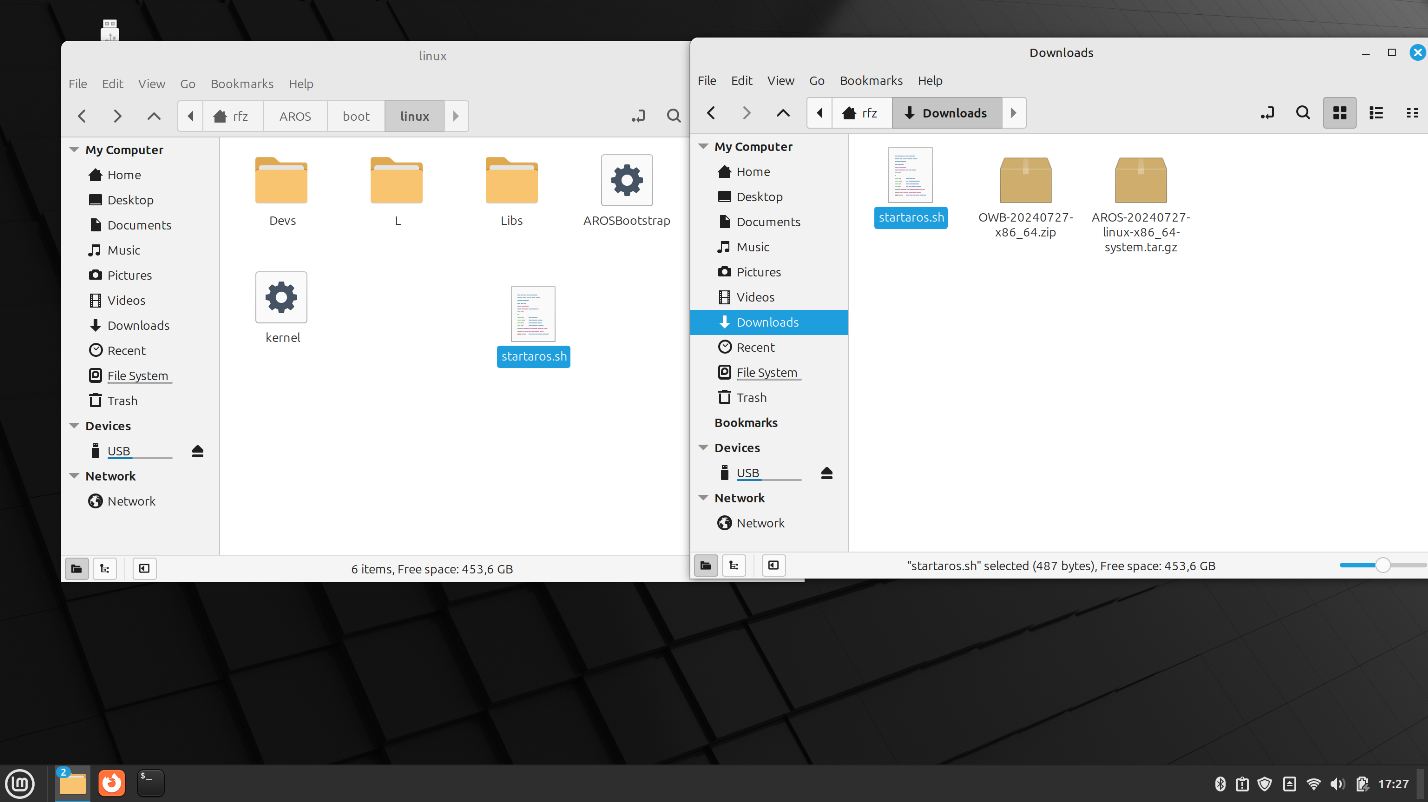This screenshot has height=802, width=1428.
Task: Select startaros.sh in Downloads window
Action: coord(910,188)
